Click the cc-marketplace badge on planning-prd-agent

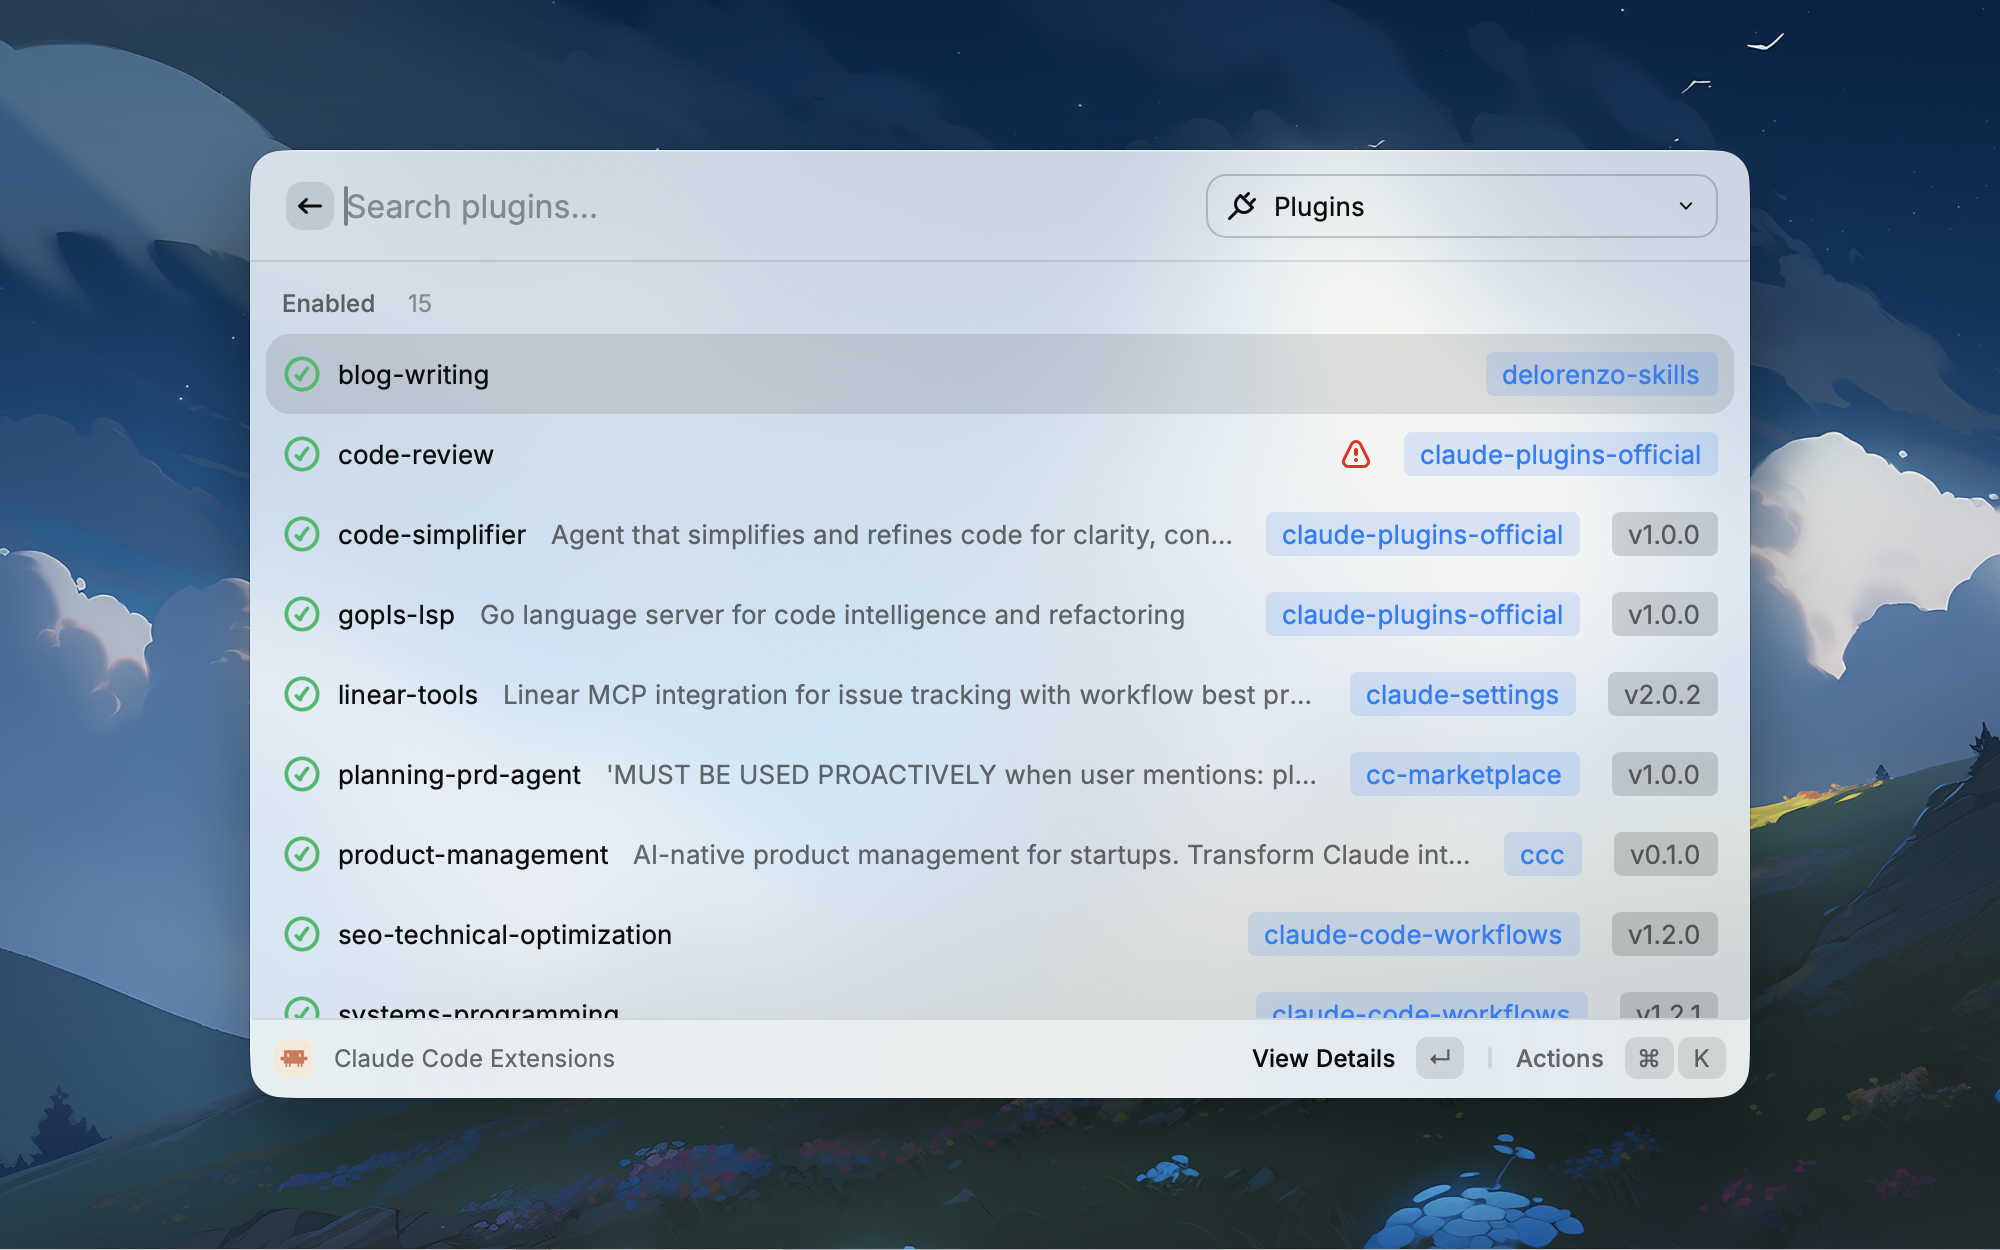click(1463, 774)
